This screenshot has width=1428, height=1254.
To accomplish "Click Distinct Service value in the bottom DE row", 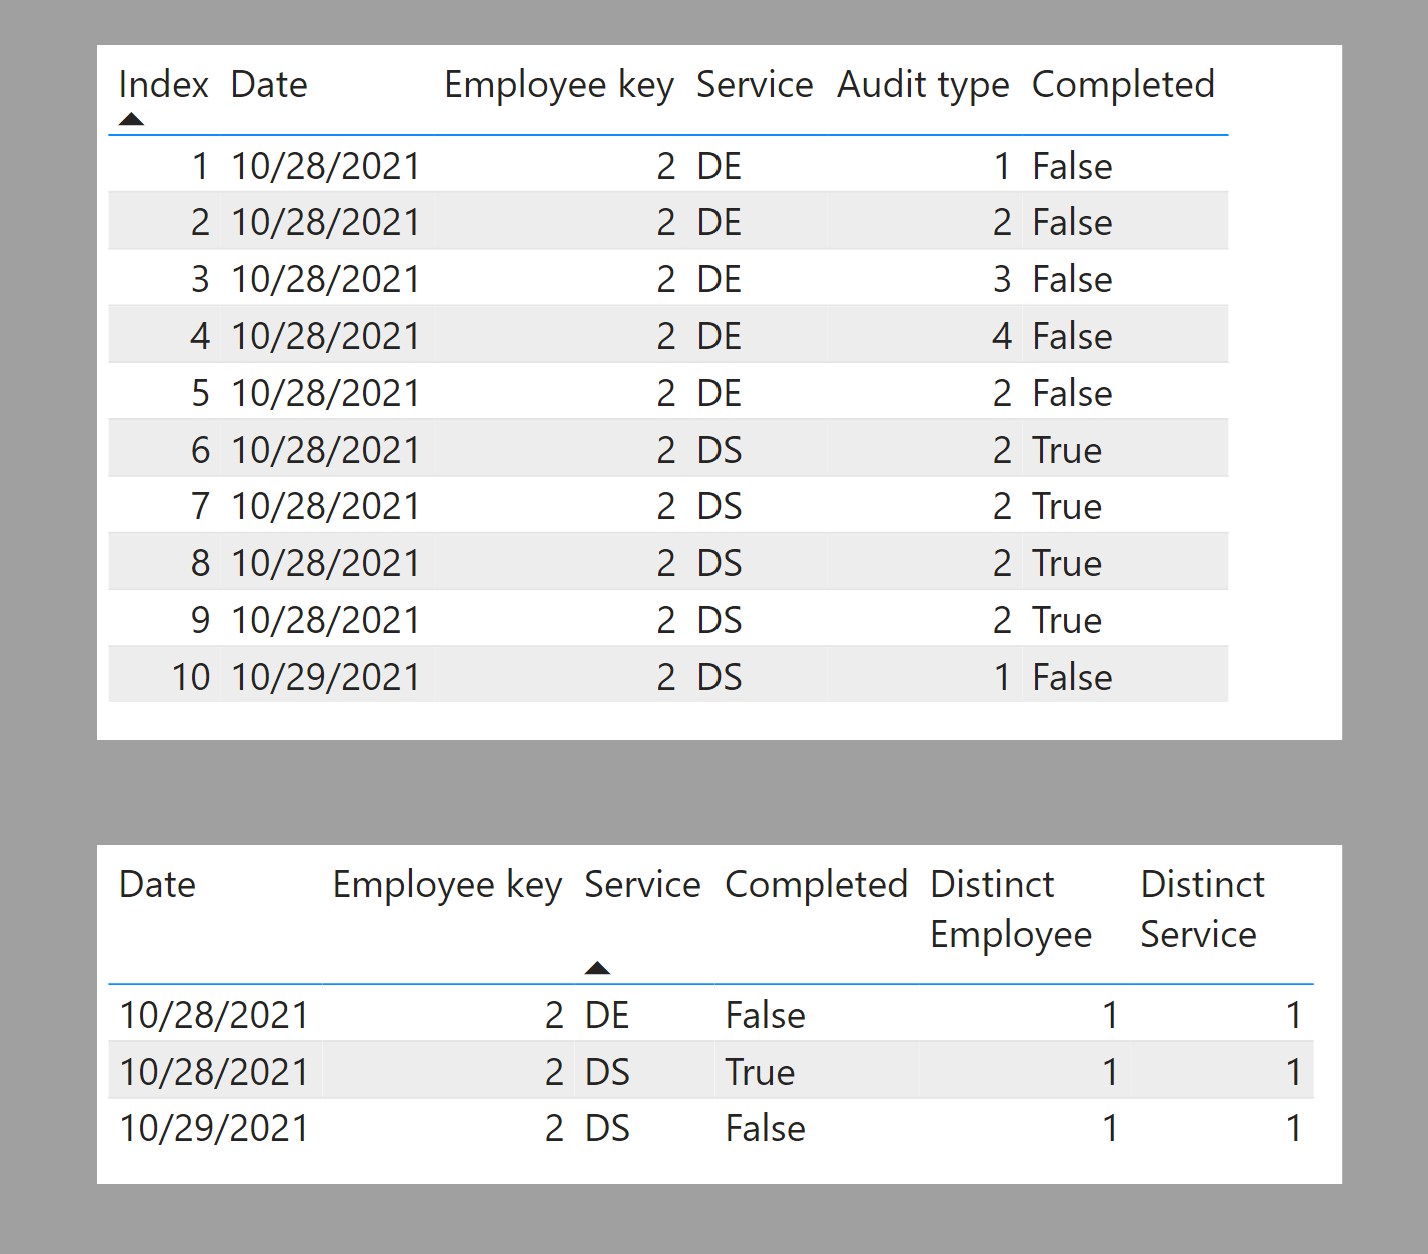I will [x=1294, y=1015].
